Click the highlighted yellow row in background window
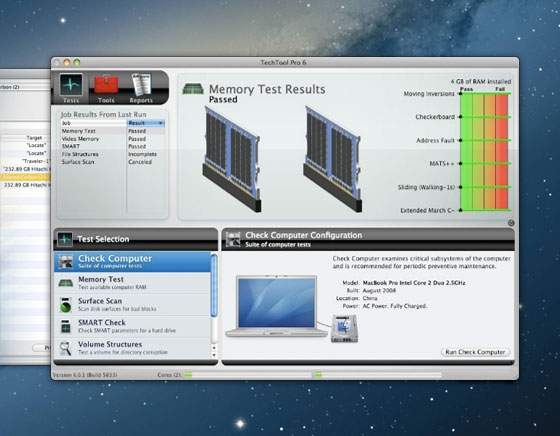 click(25, 177)
